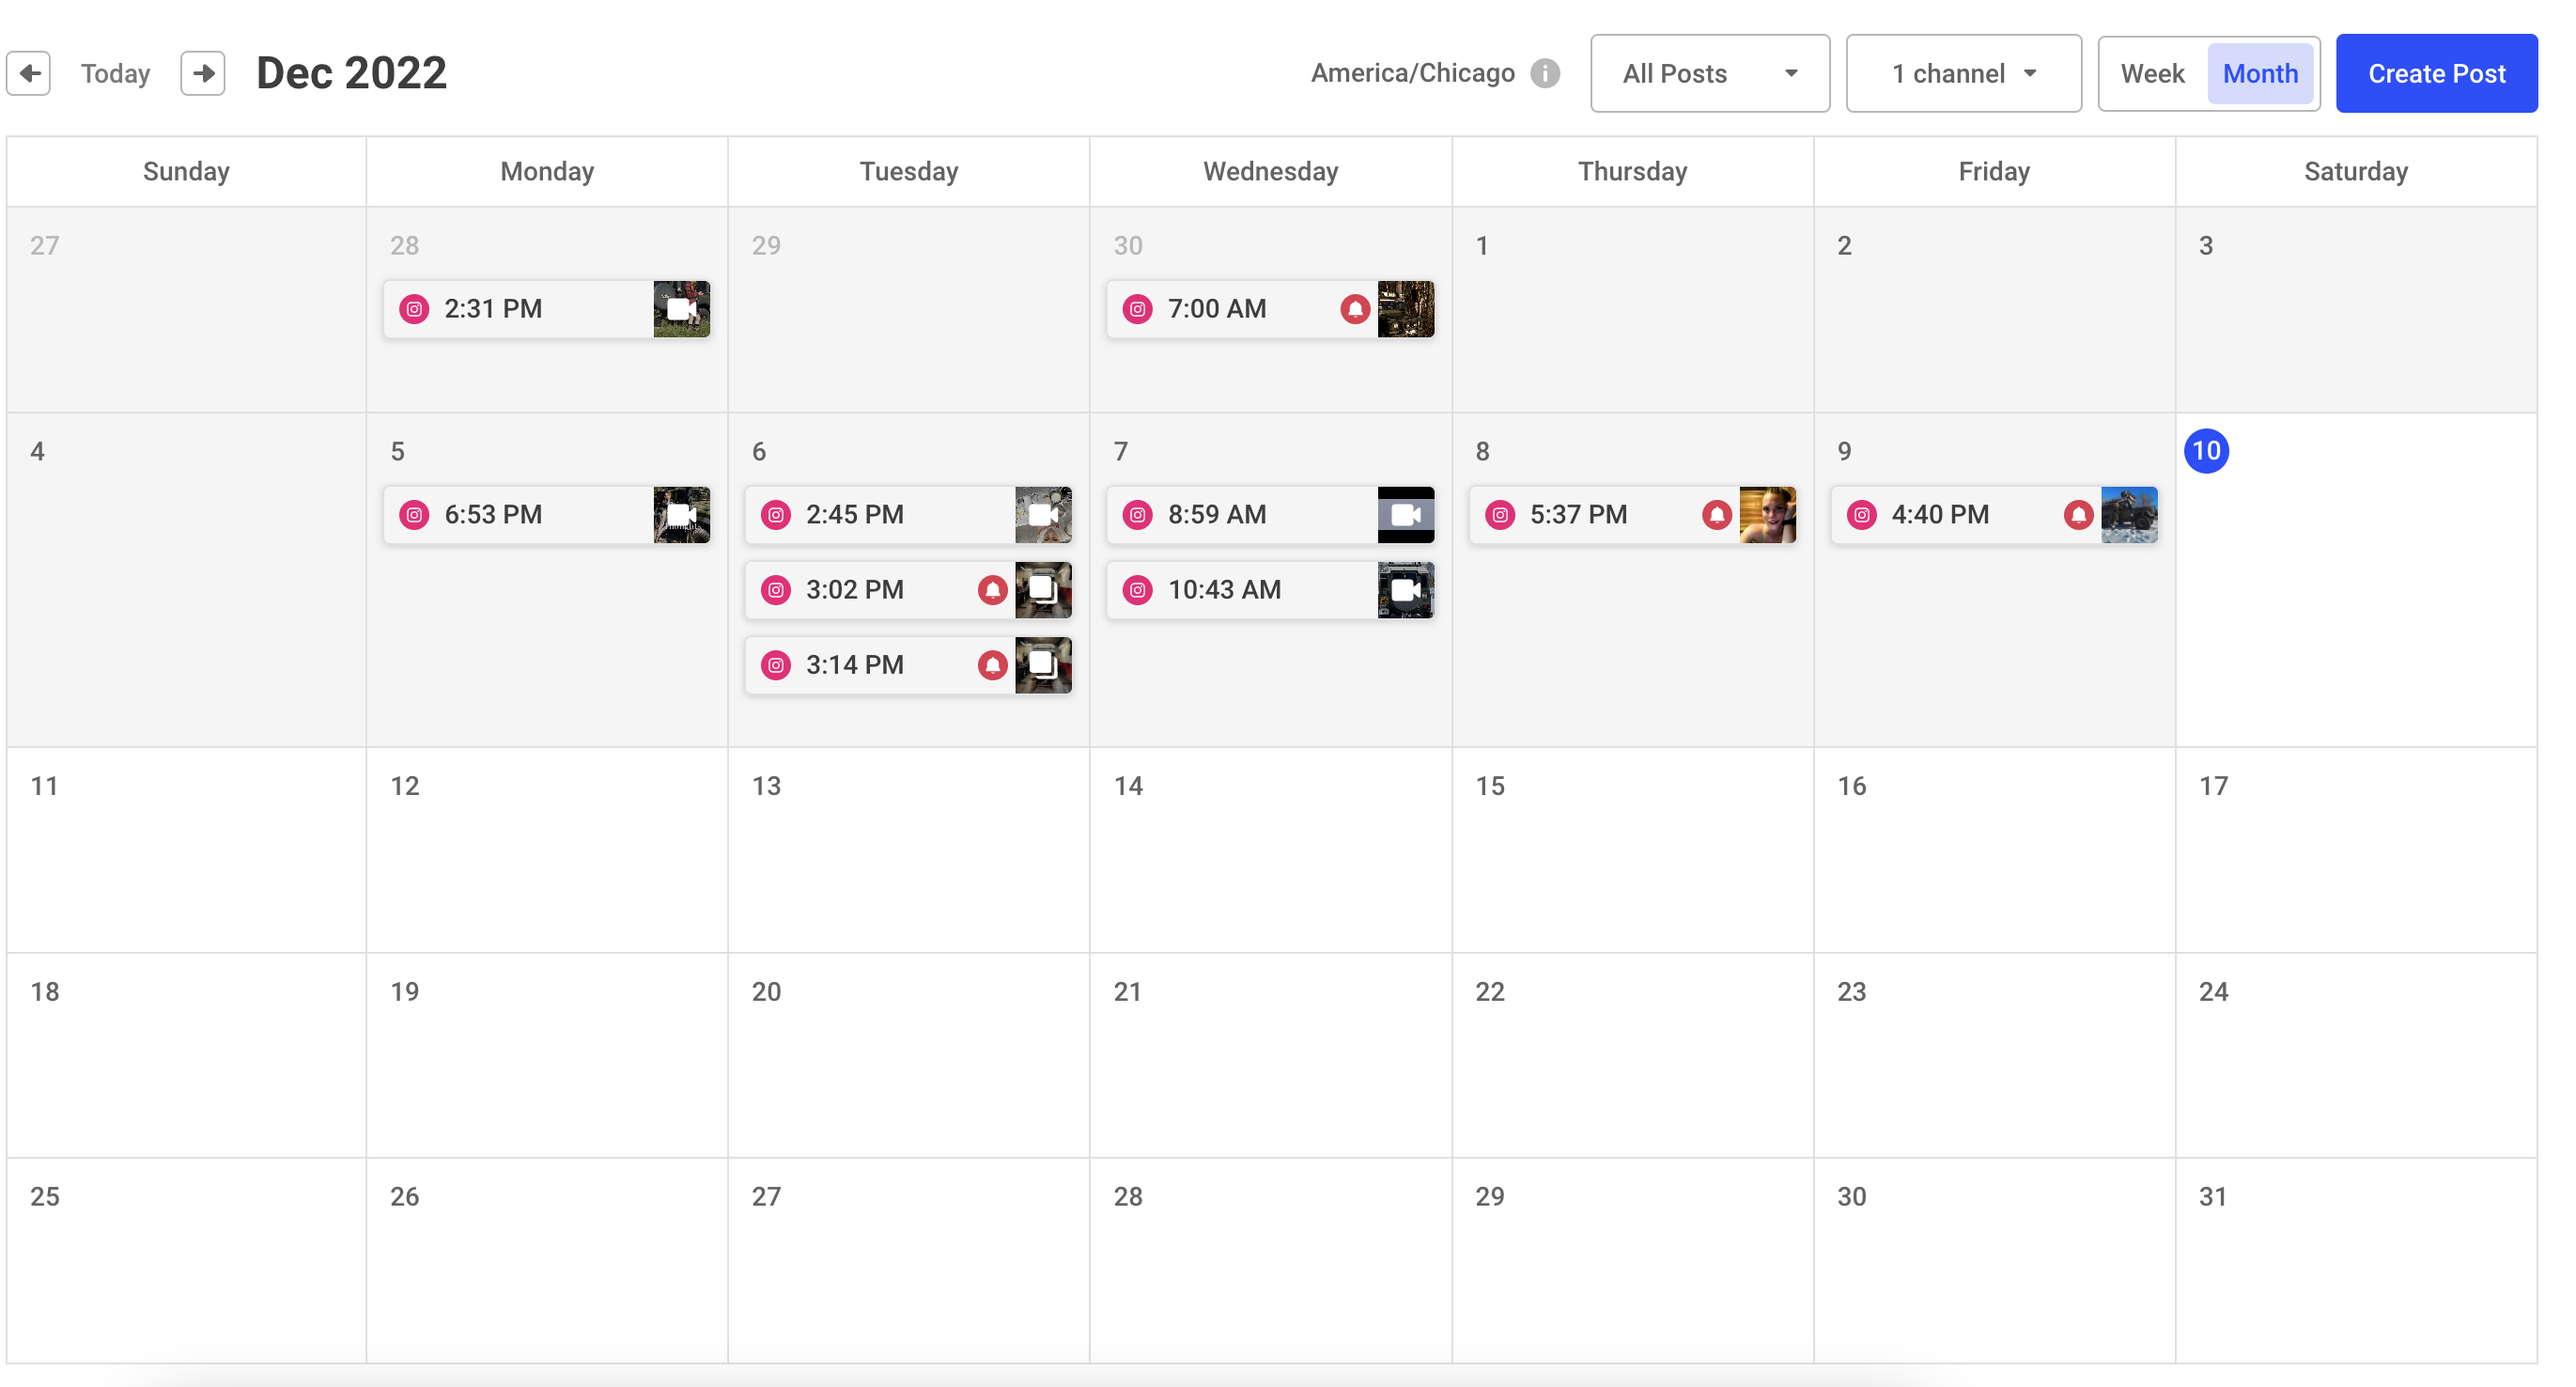The width and height of the screenshot is (2576, 1387).
Task: Go to previous month with left arrow
Action: coord(29,73)
